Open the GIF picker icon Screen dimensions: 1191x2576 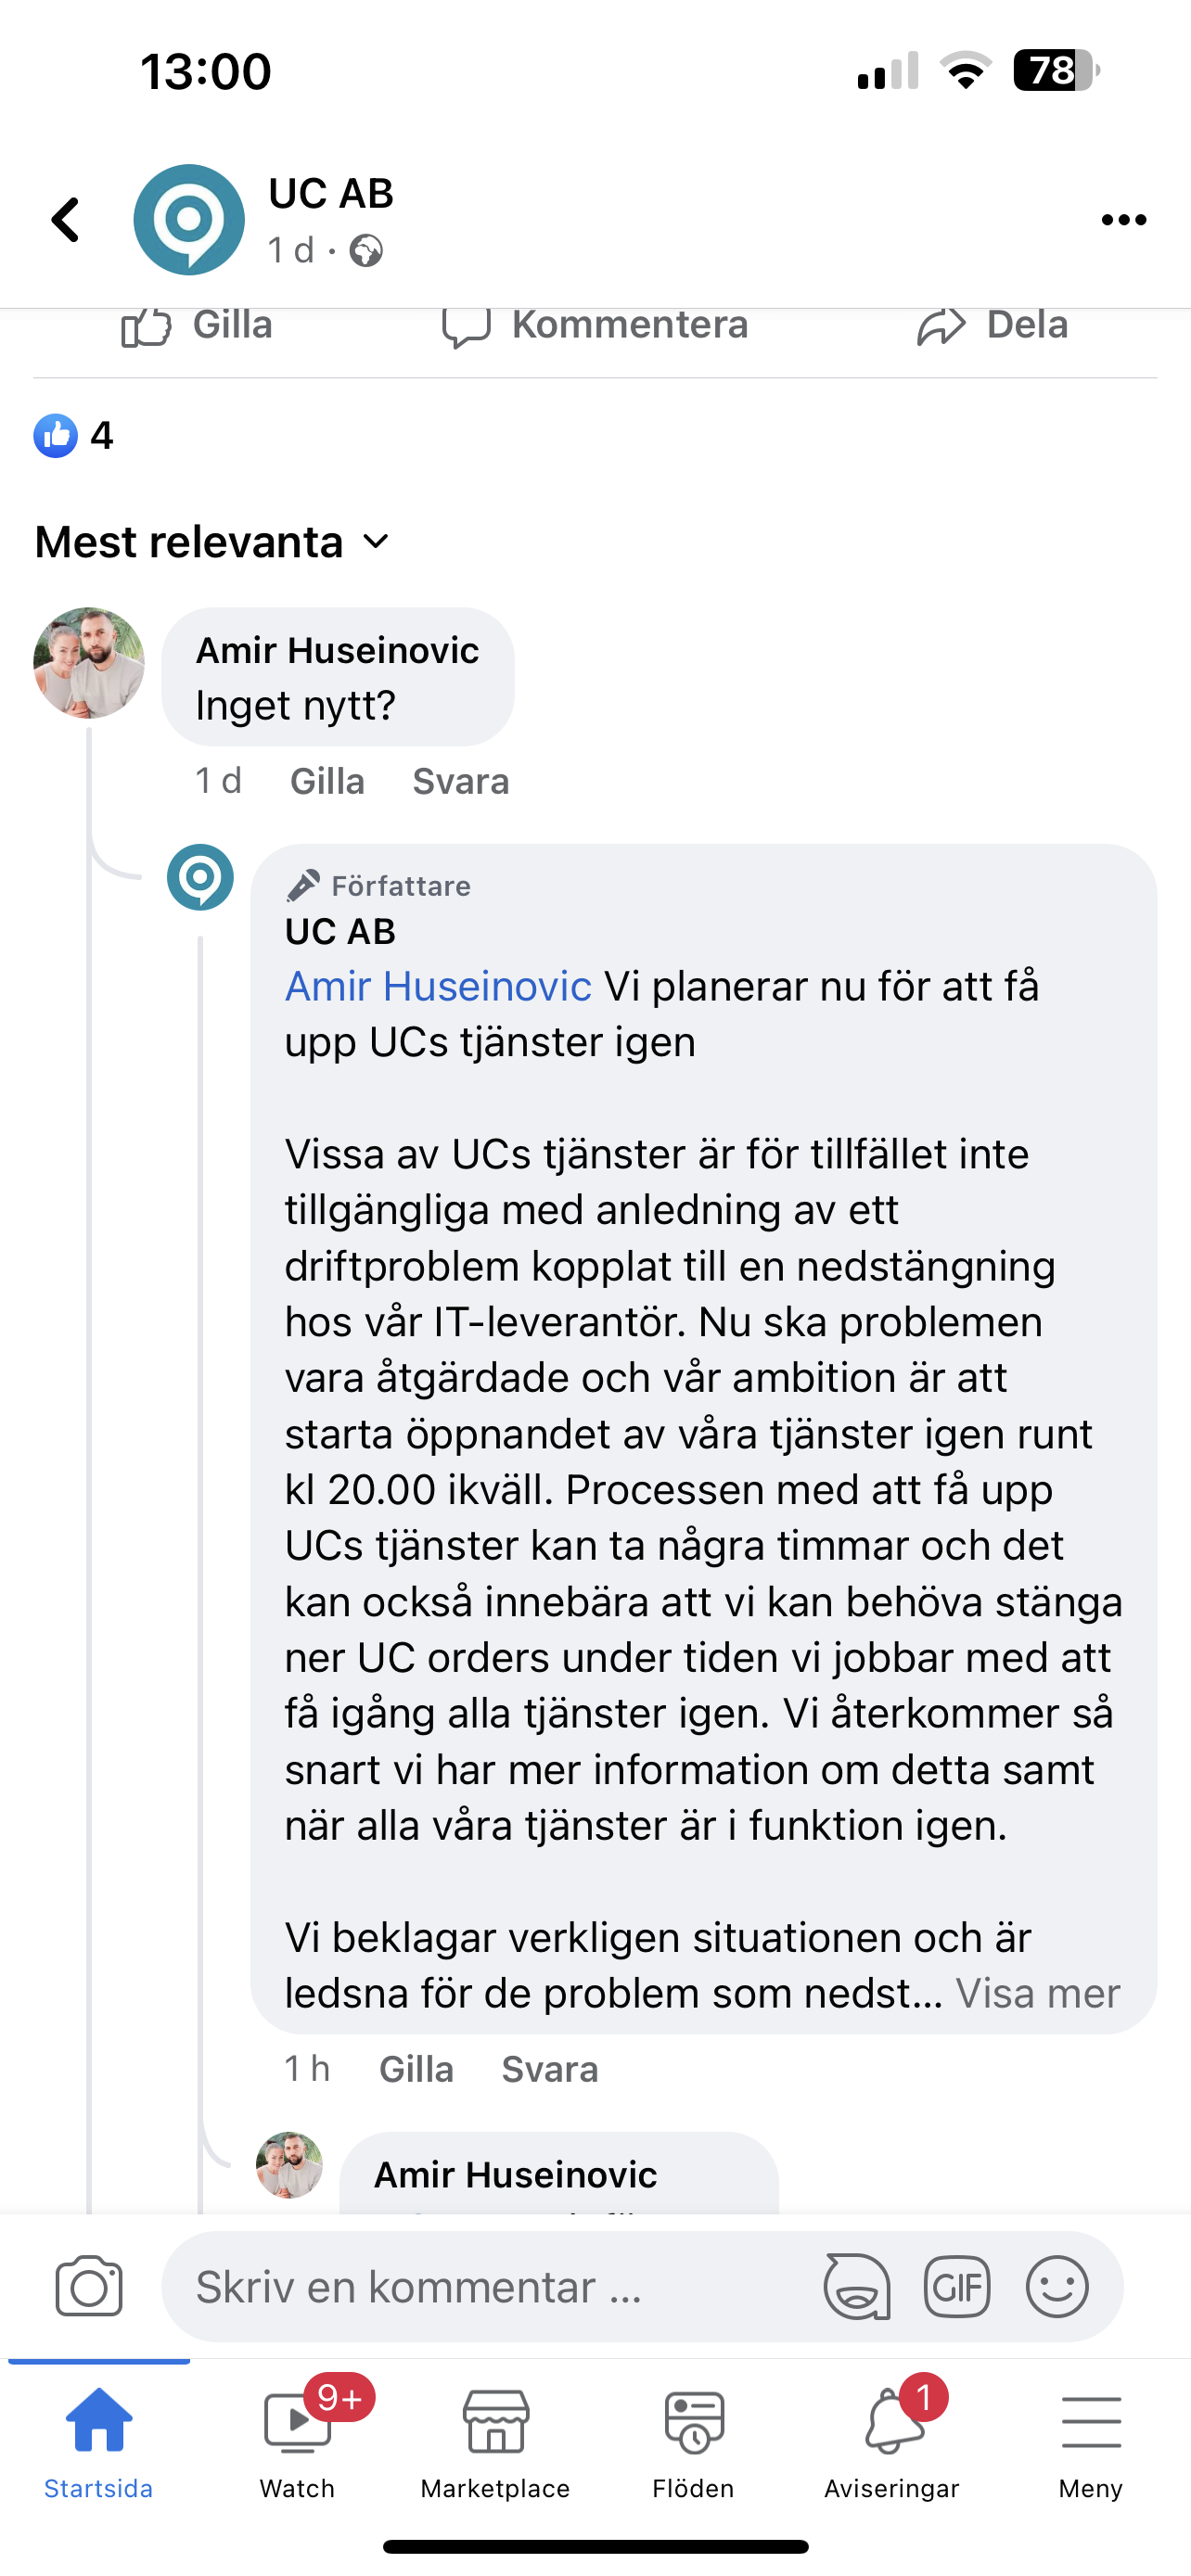click(957, 2286)
